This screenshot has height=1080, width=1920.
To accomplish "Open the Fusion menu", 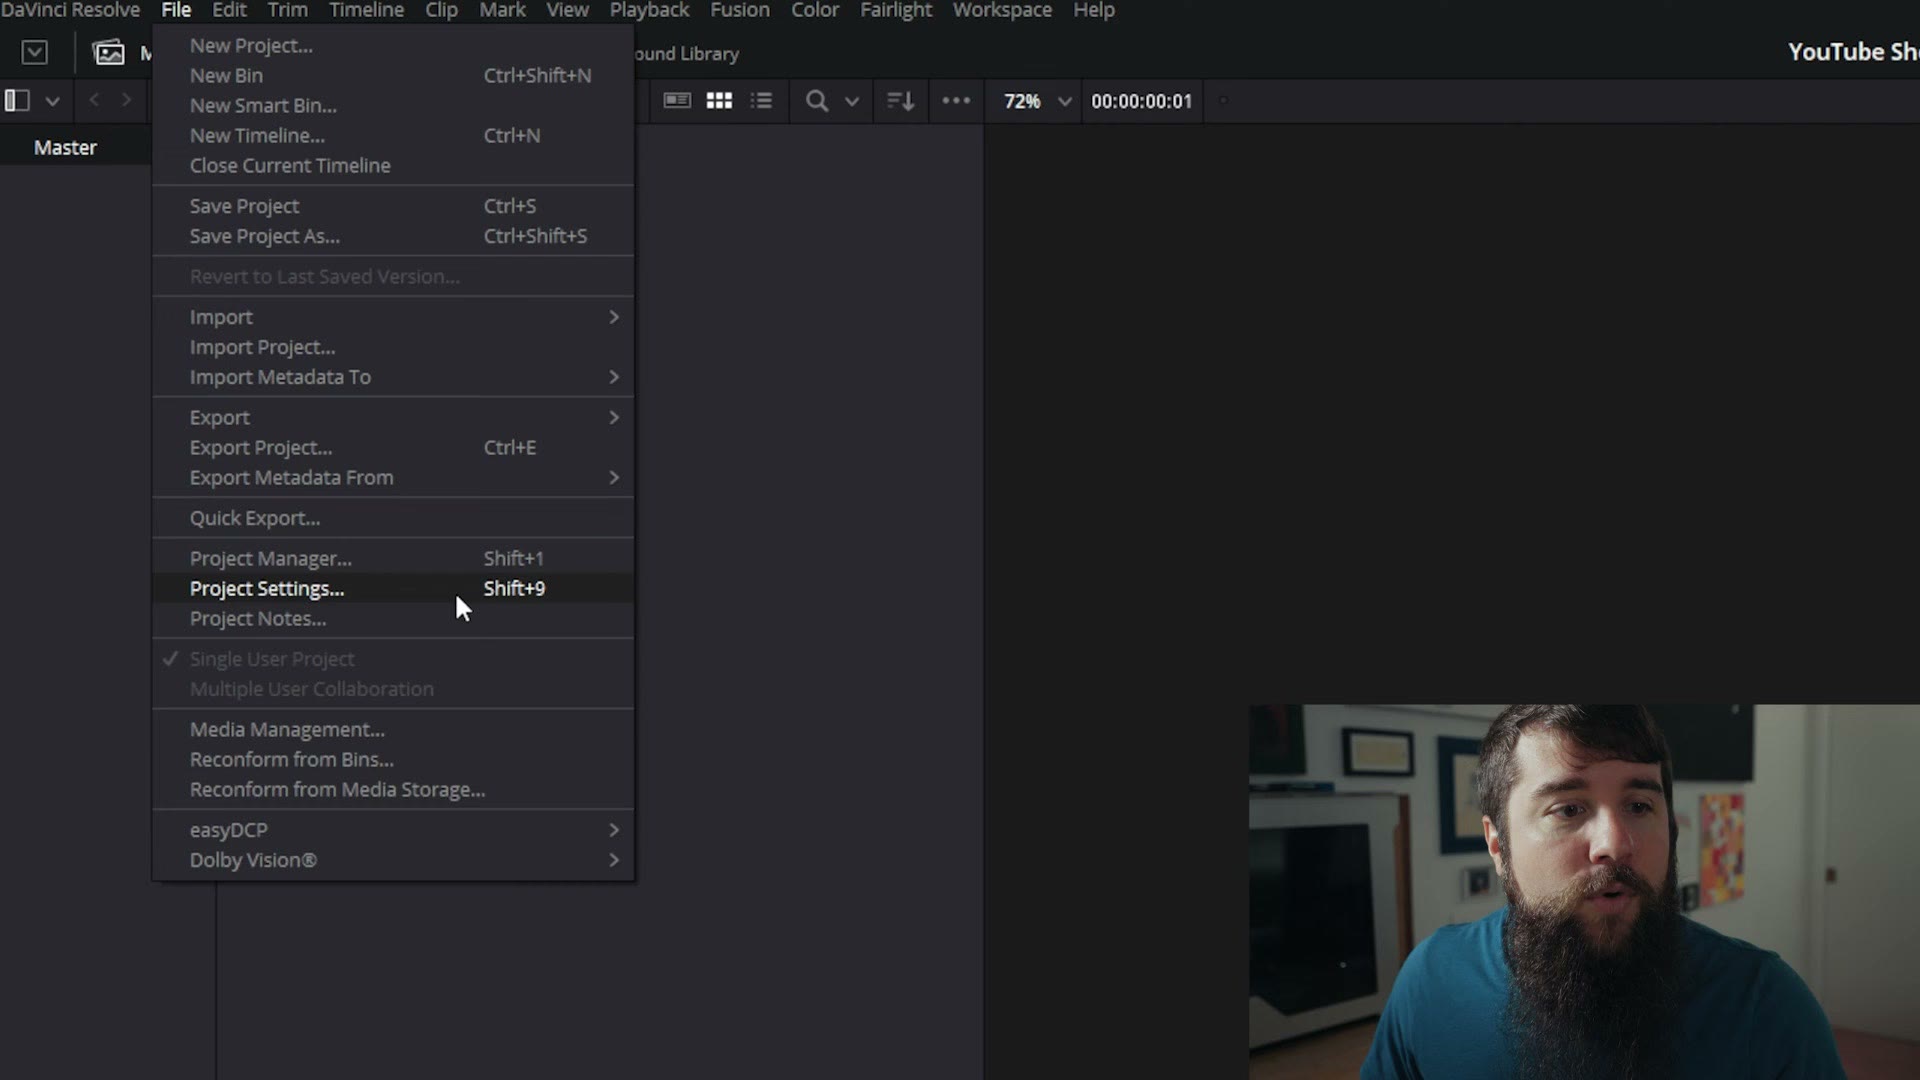I will tap(740, 10).
